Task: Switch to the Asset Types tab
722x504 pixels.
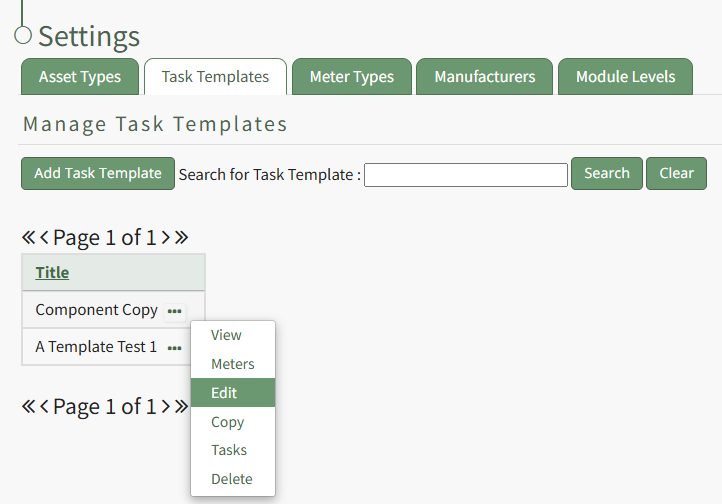Action: point(80,77)
